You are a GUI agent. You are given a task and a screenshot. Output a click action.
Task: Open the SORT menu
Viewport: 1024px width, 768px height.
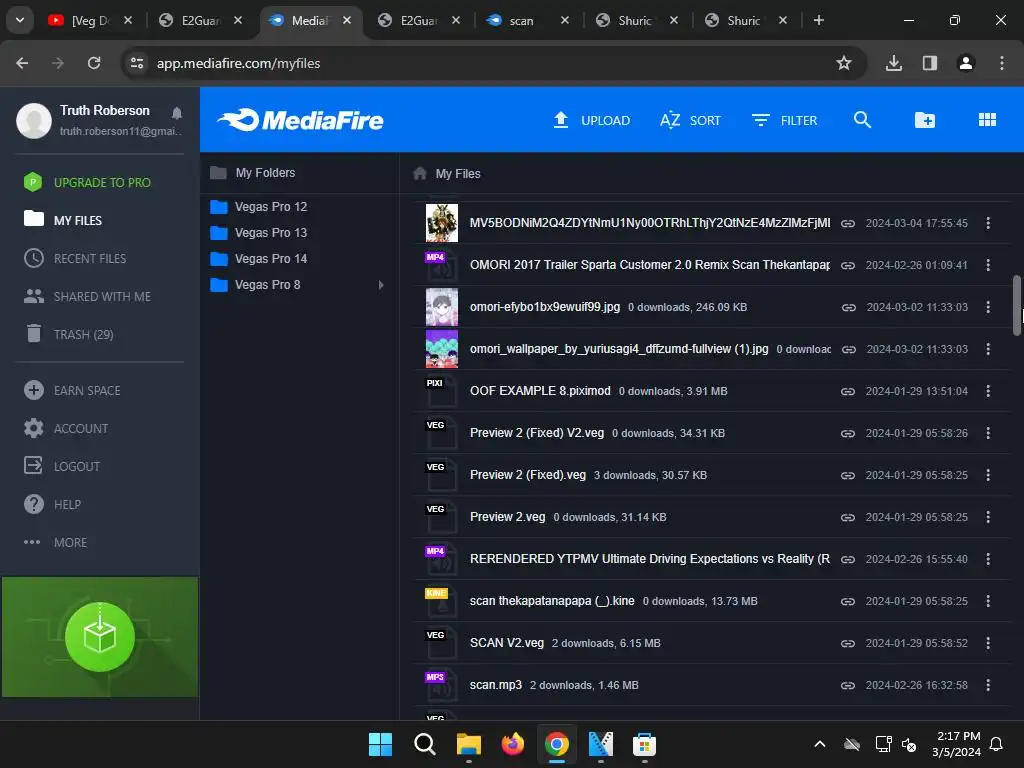tap(690, 120)
